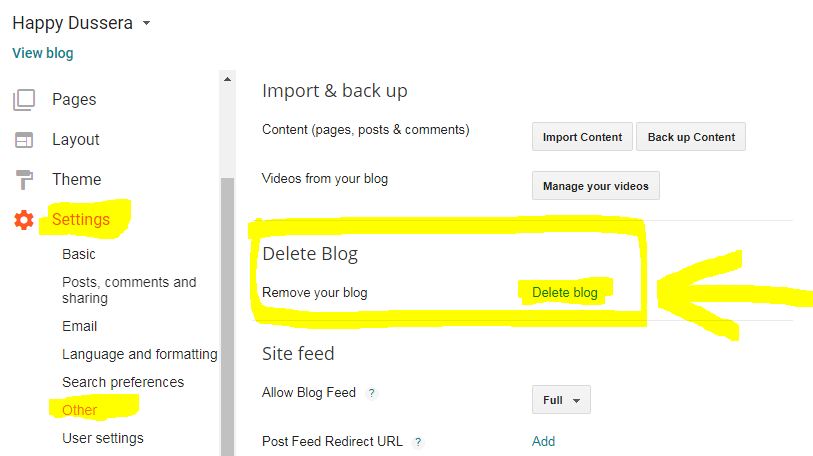Open Search preferences settings
Screen dimensions: 813x456
click(123, 382)
